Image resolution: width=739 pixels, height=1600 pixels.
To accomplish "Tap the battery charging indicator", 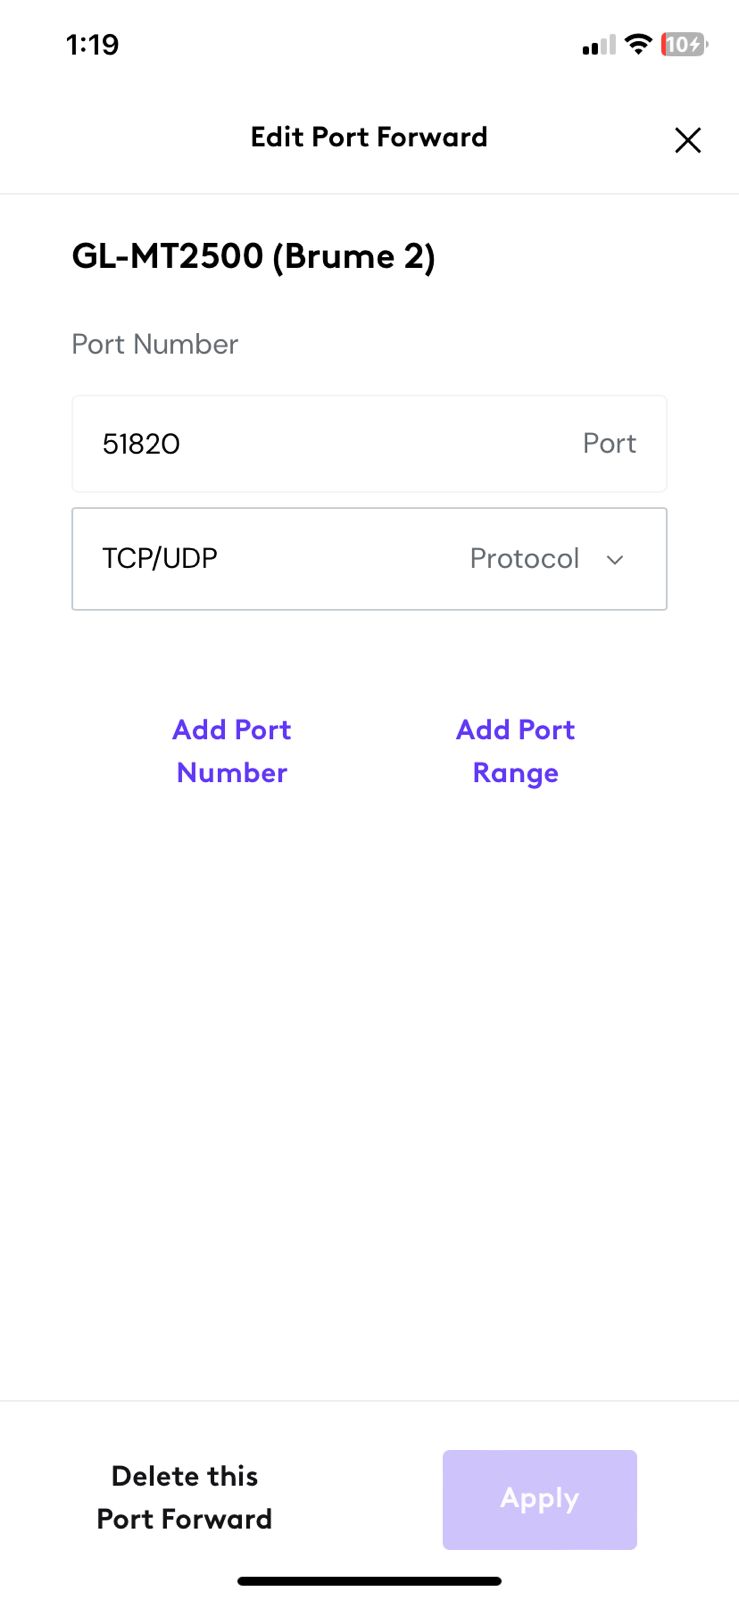I will point(684,44).
